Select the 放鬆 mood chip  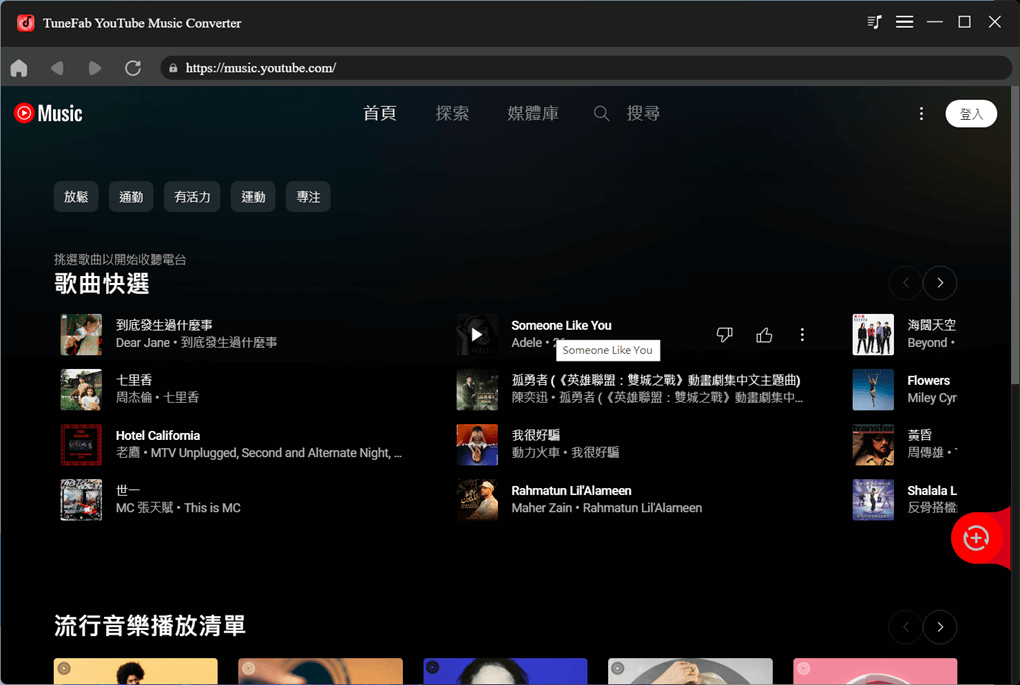[x=76, y=196]
